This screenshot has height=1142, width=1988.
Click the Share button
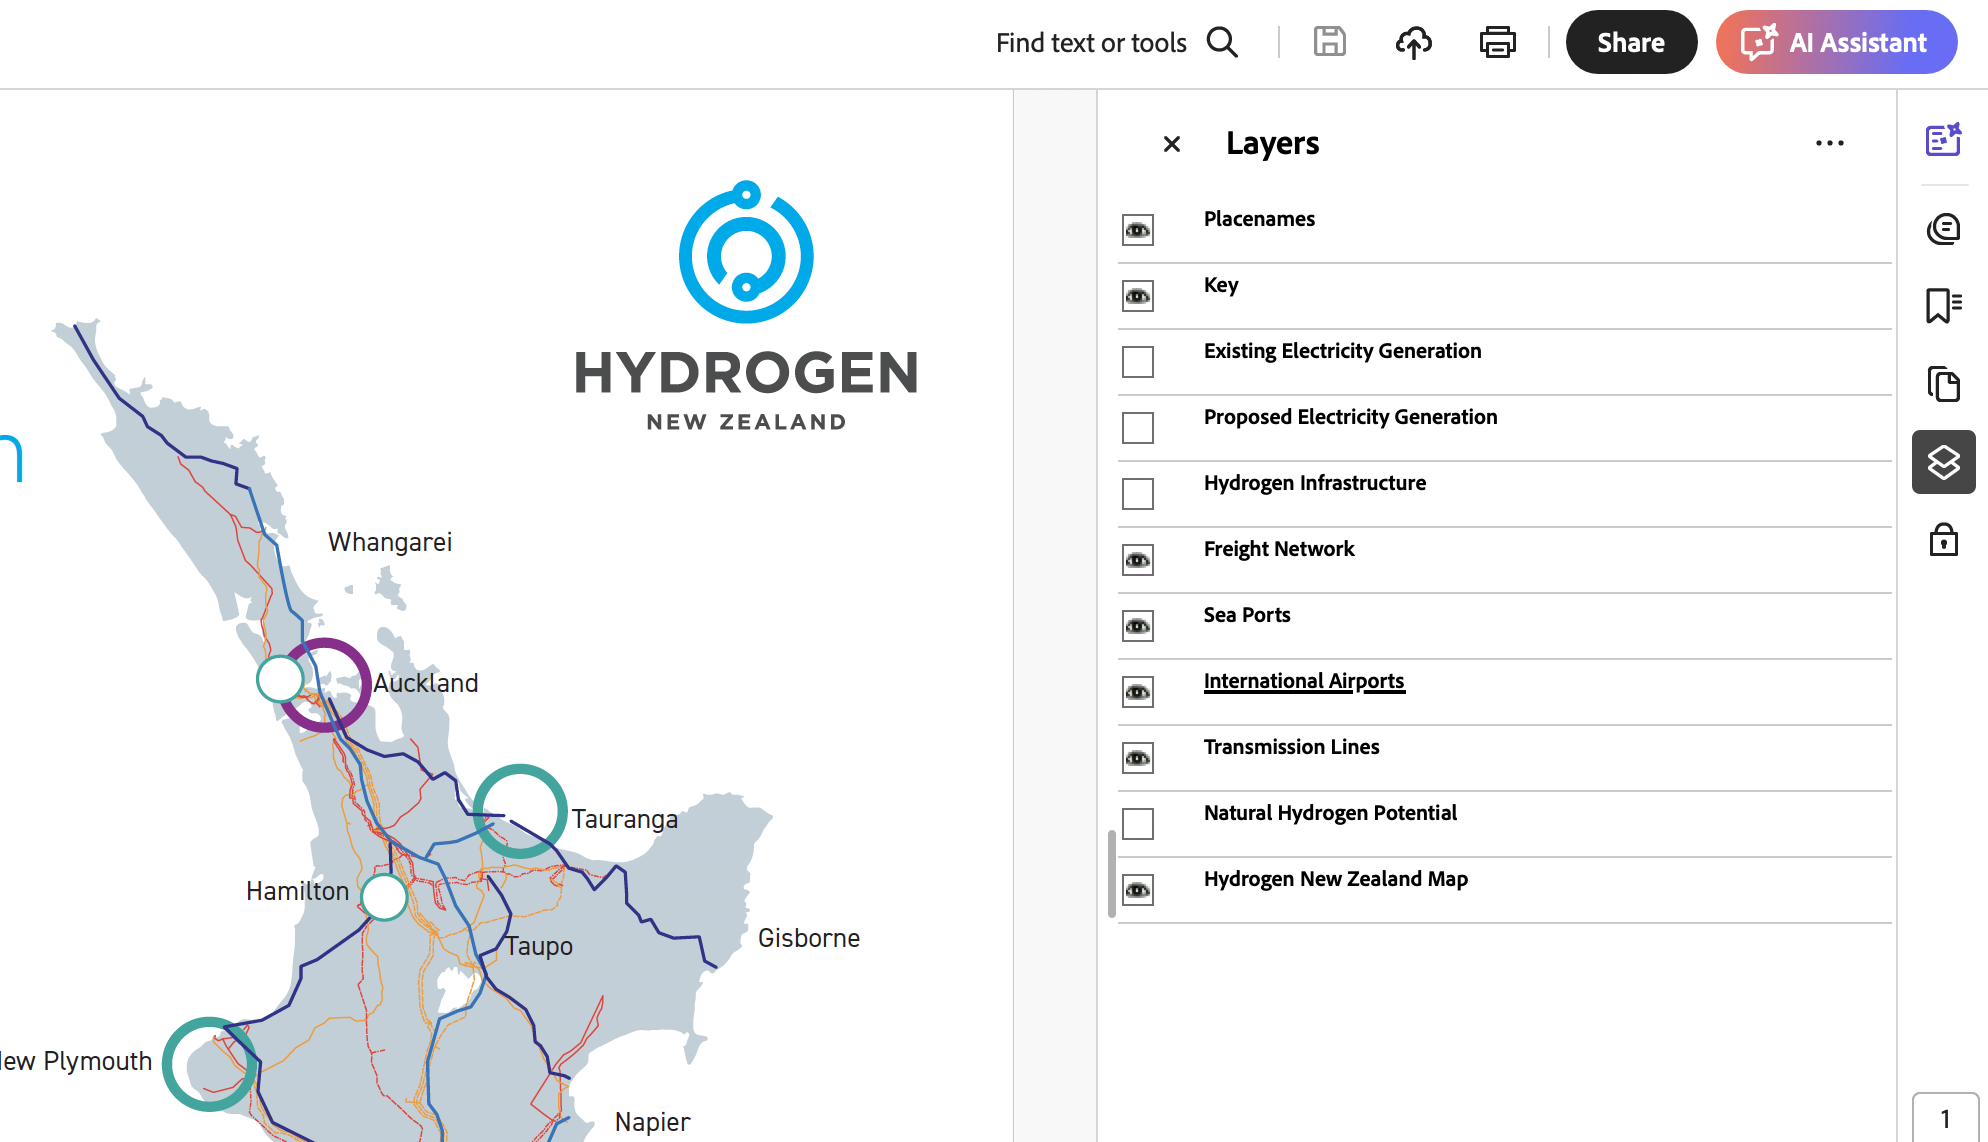click(x=1631, y=42)
